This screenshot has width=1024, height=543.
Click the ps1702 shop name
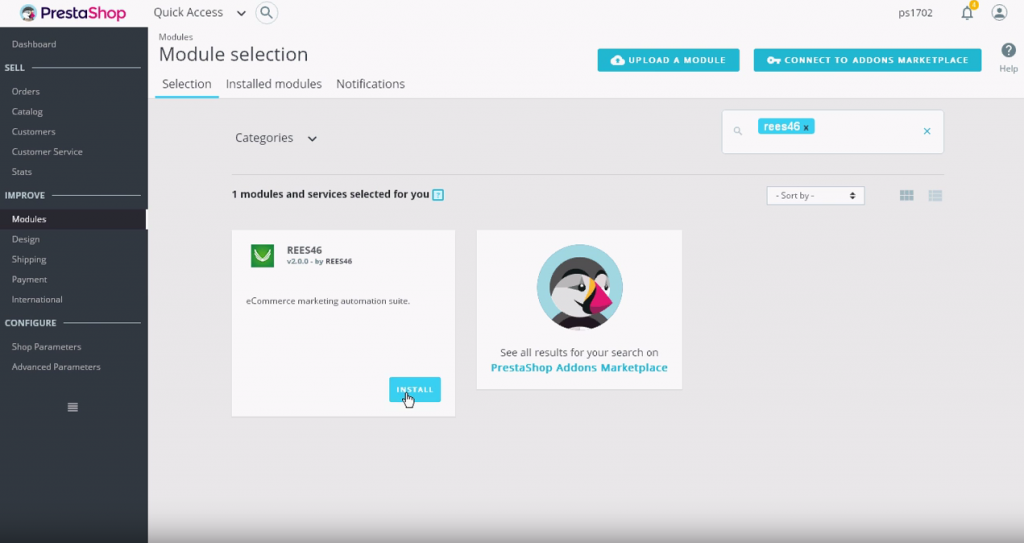915,12
